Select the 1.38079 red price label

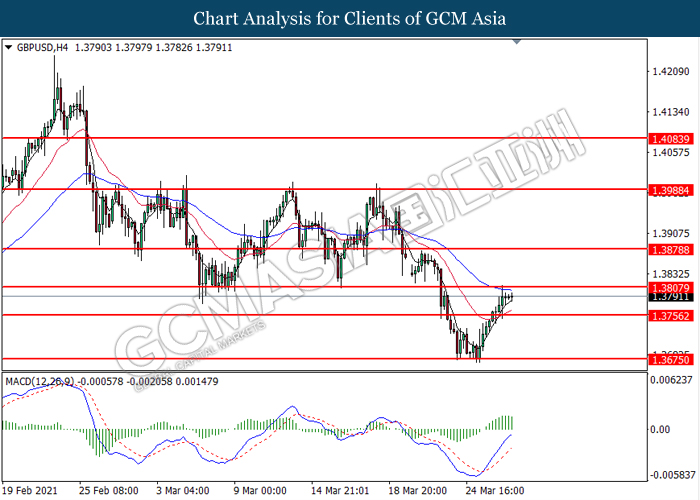pyautogui.click(x=671, y=288)
